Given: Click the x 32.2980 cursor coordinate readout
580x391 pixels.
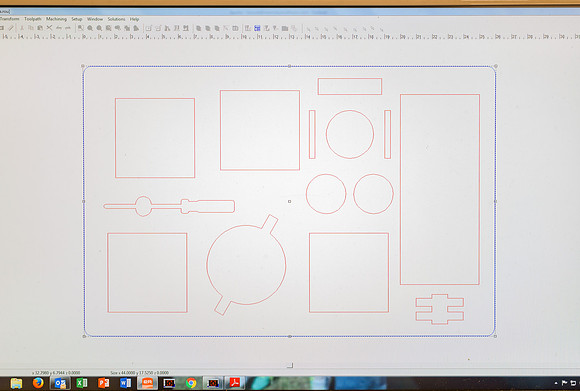Looking at the screenshot, I should 56,373.
